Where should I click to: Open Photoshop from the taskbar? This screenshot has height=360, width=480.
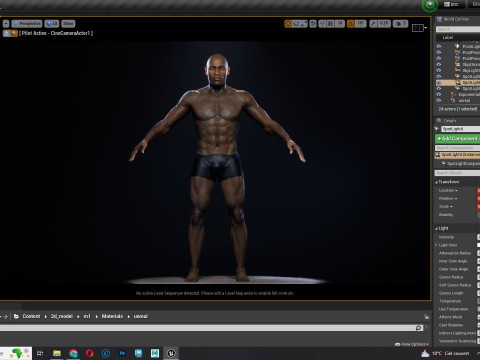click(x=122, y=353)
